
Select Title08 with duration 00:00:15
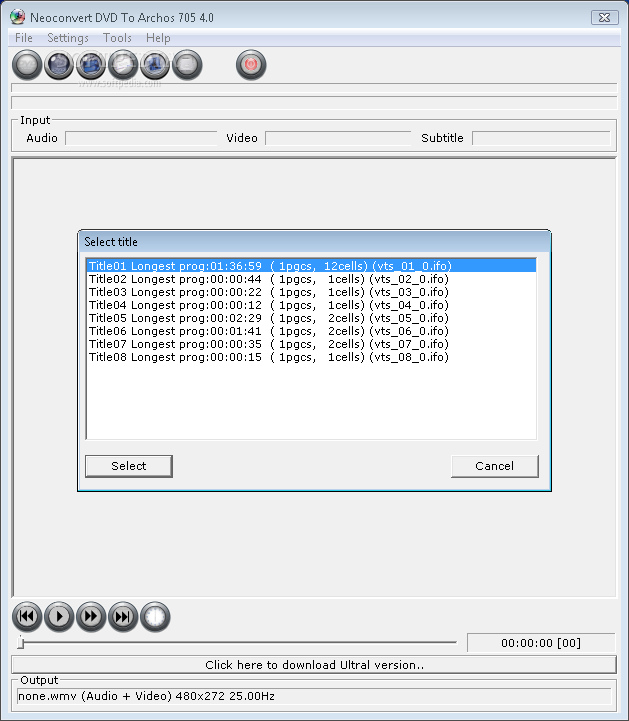click(311, 357)
